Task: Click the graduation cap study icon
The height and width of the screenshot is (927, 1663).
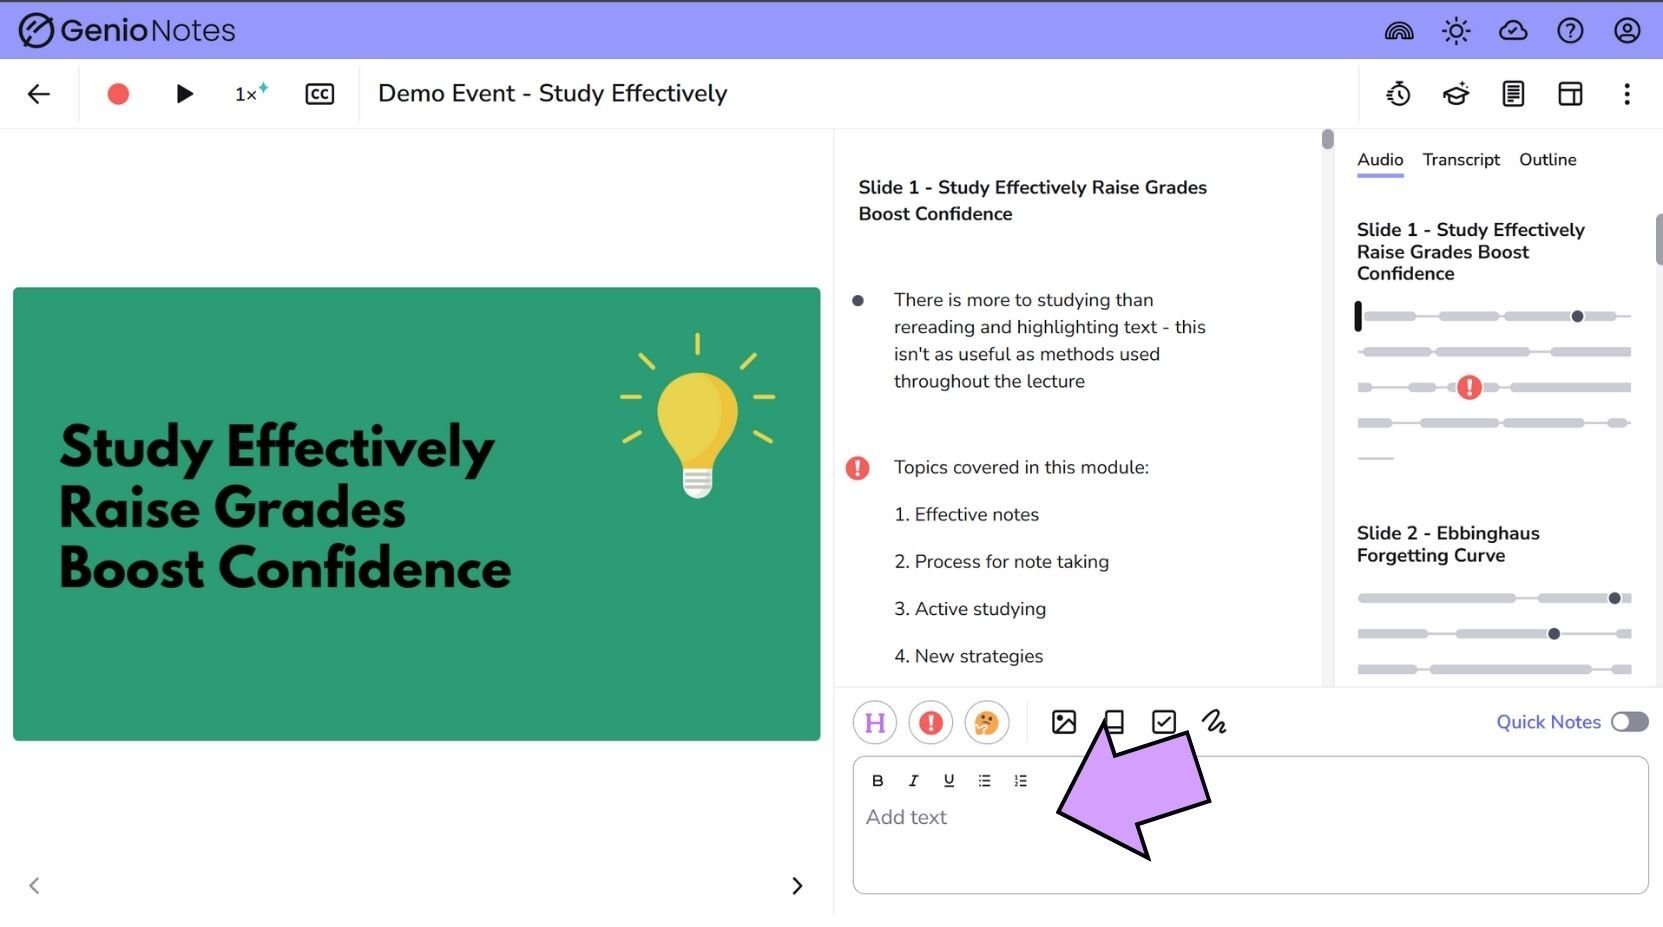Action: point(1455,93)
